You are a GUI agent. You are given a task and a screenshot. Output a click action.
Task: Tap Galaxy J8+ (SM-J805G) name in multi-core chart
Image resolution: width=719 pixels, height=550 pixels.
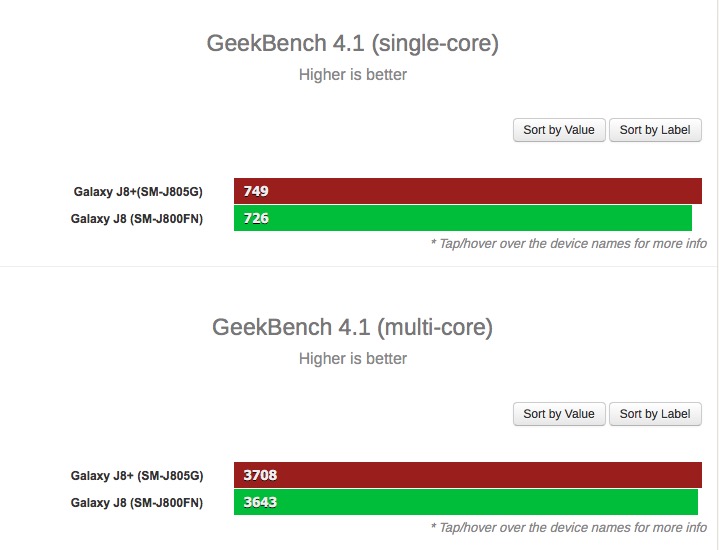137,475
